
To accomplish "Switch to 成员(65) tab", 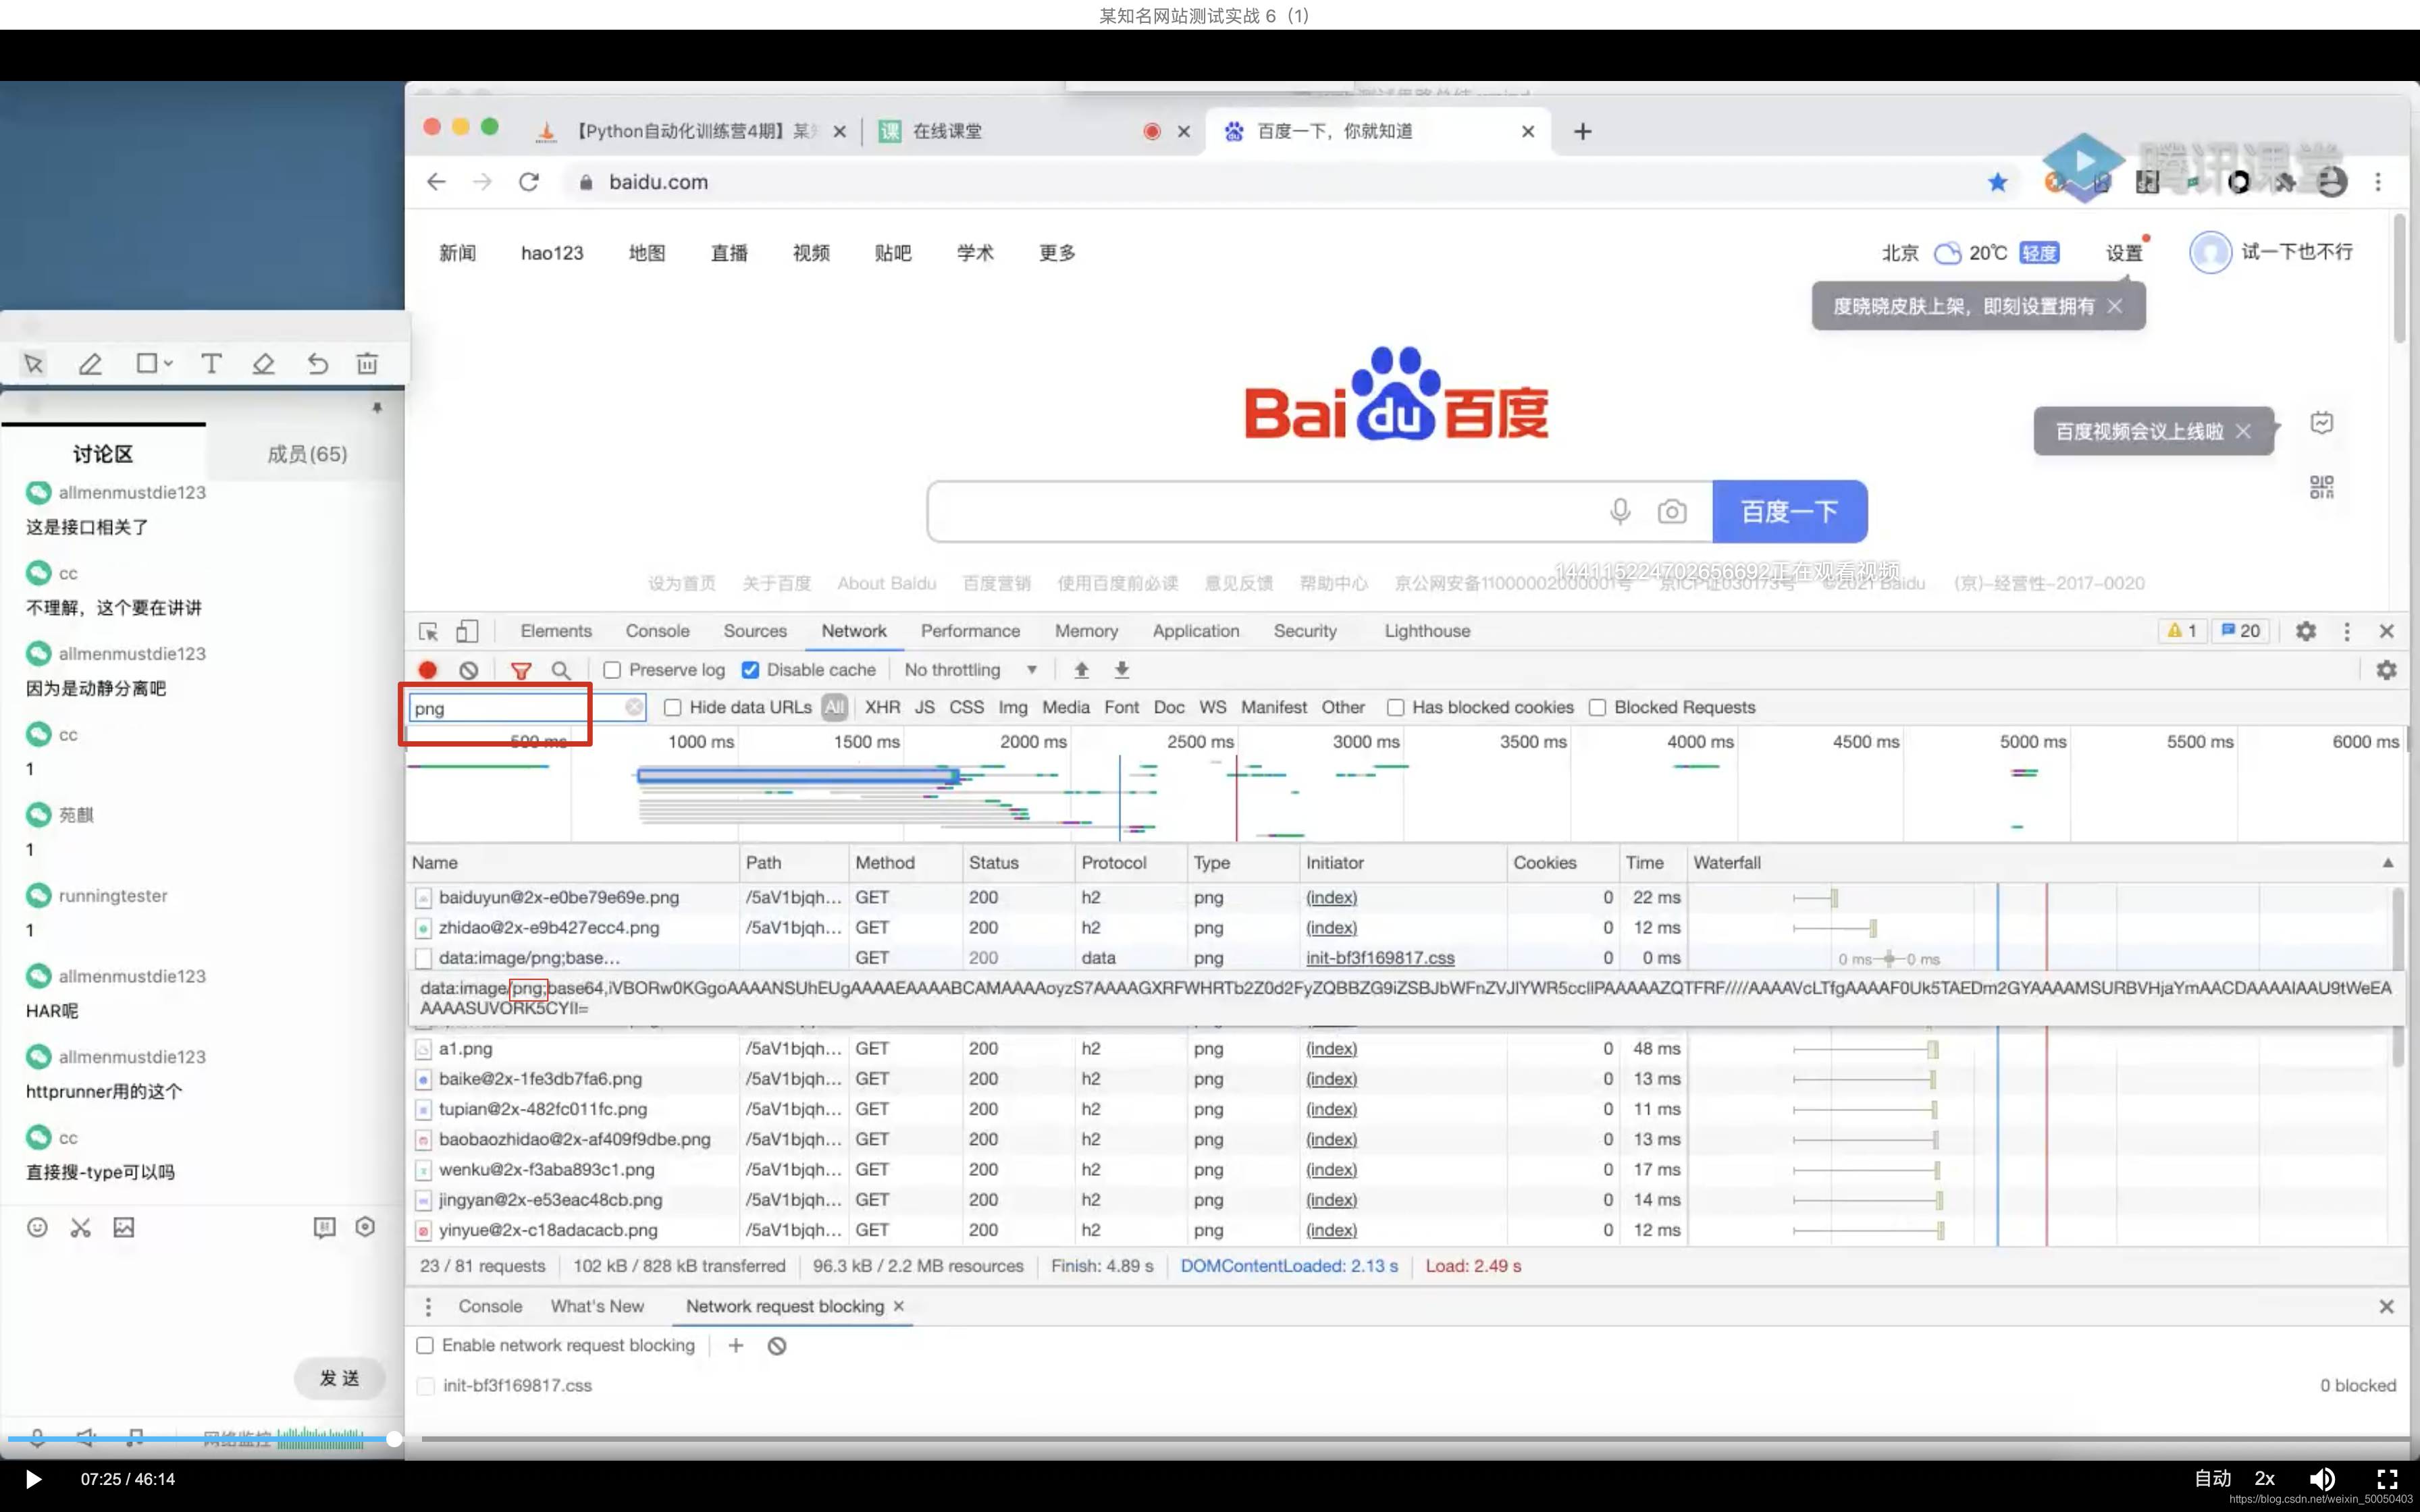I will click(307, 454).
